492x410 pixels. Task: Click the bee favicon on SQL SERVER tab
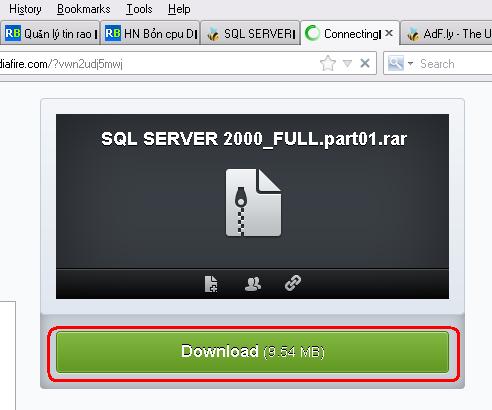click(213, 34)
